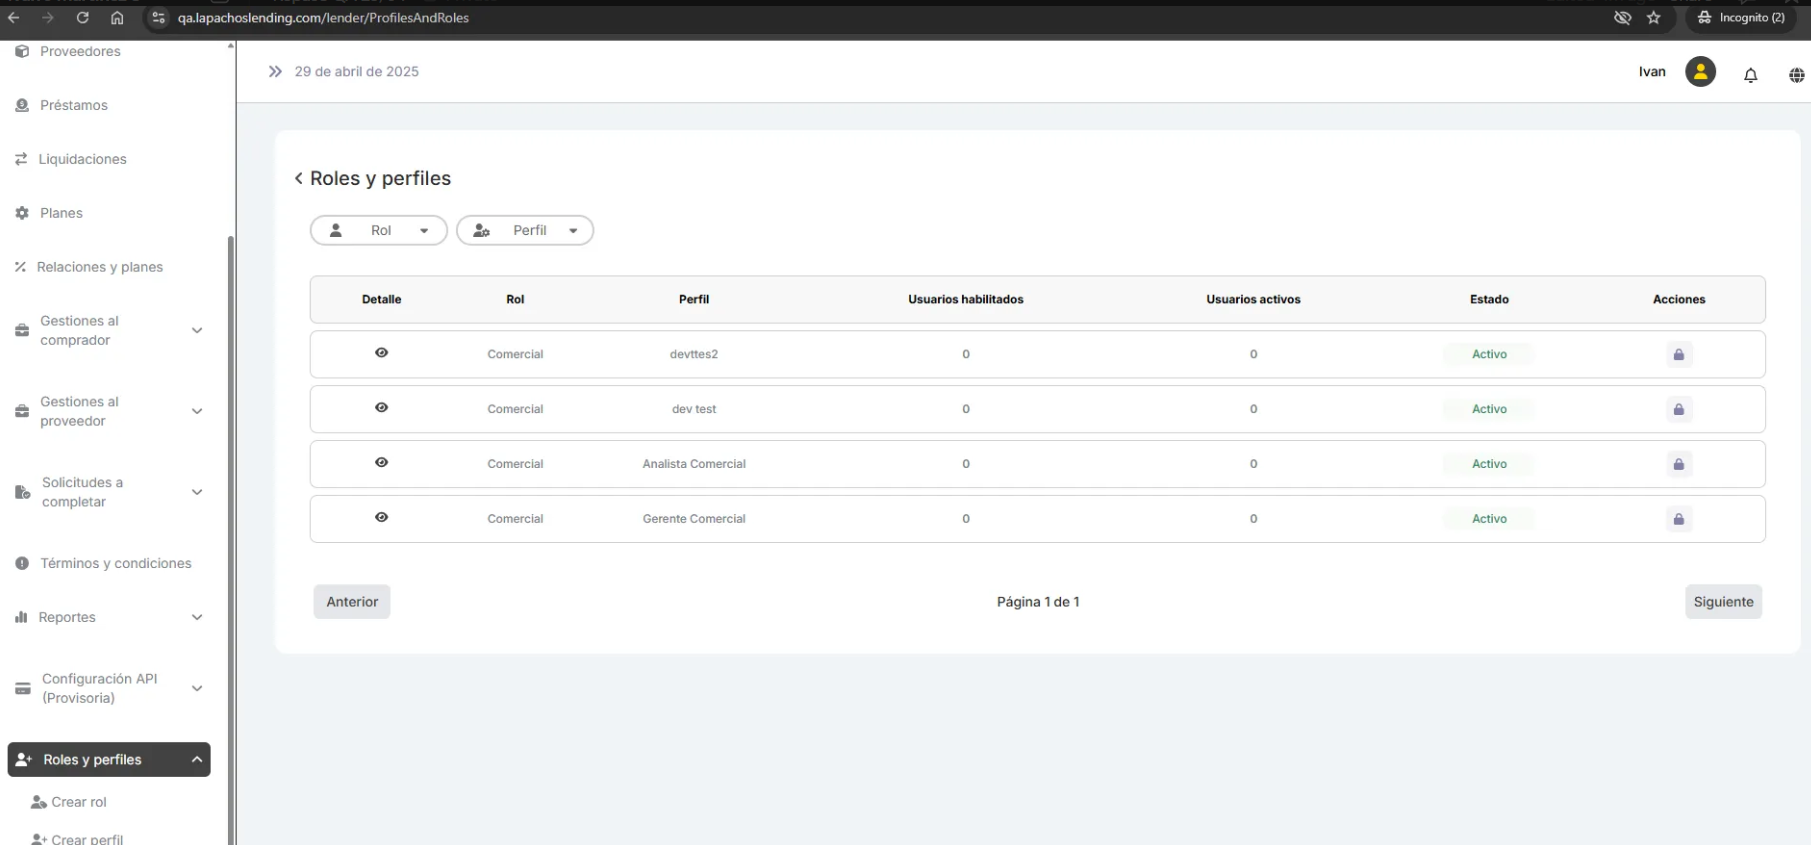Screen dimensions: 1811x845
Task: Click the lock icon for devttes2 profile
Action: tap(1678, 355)
